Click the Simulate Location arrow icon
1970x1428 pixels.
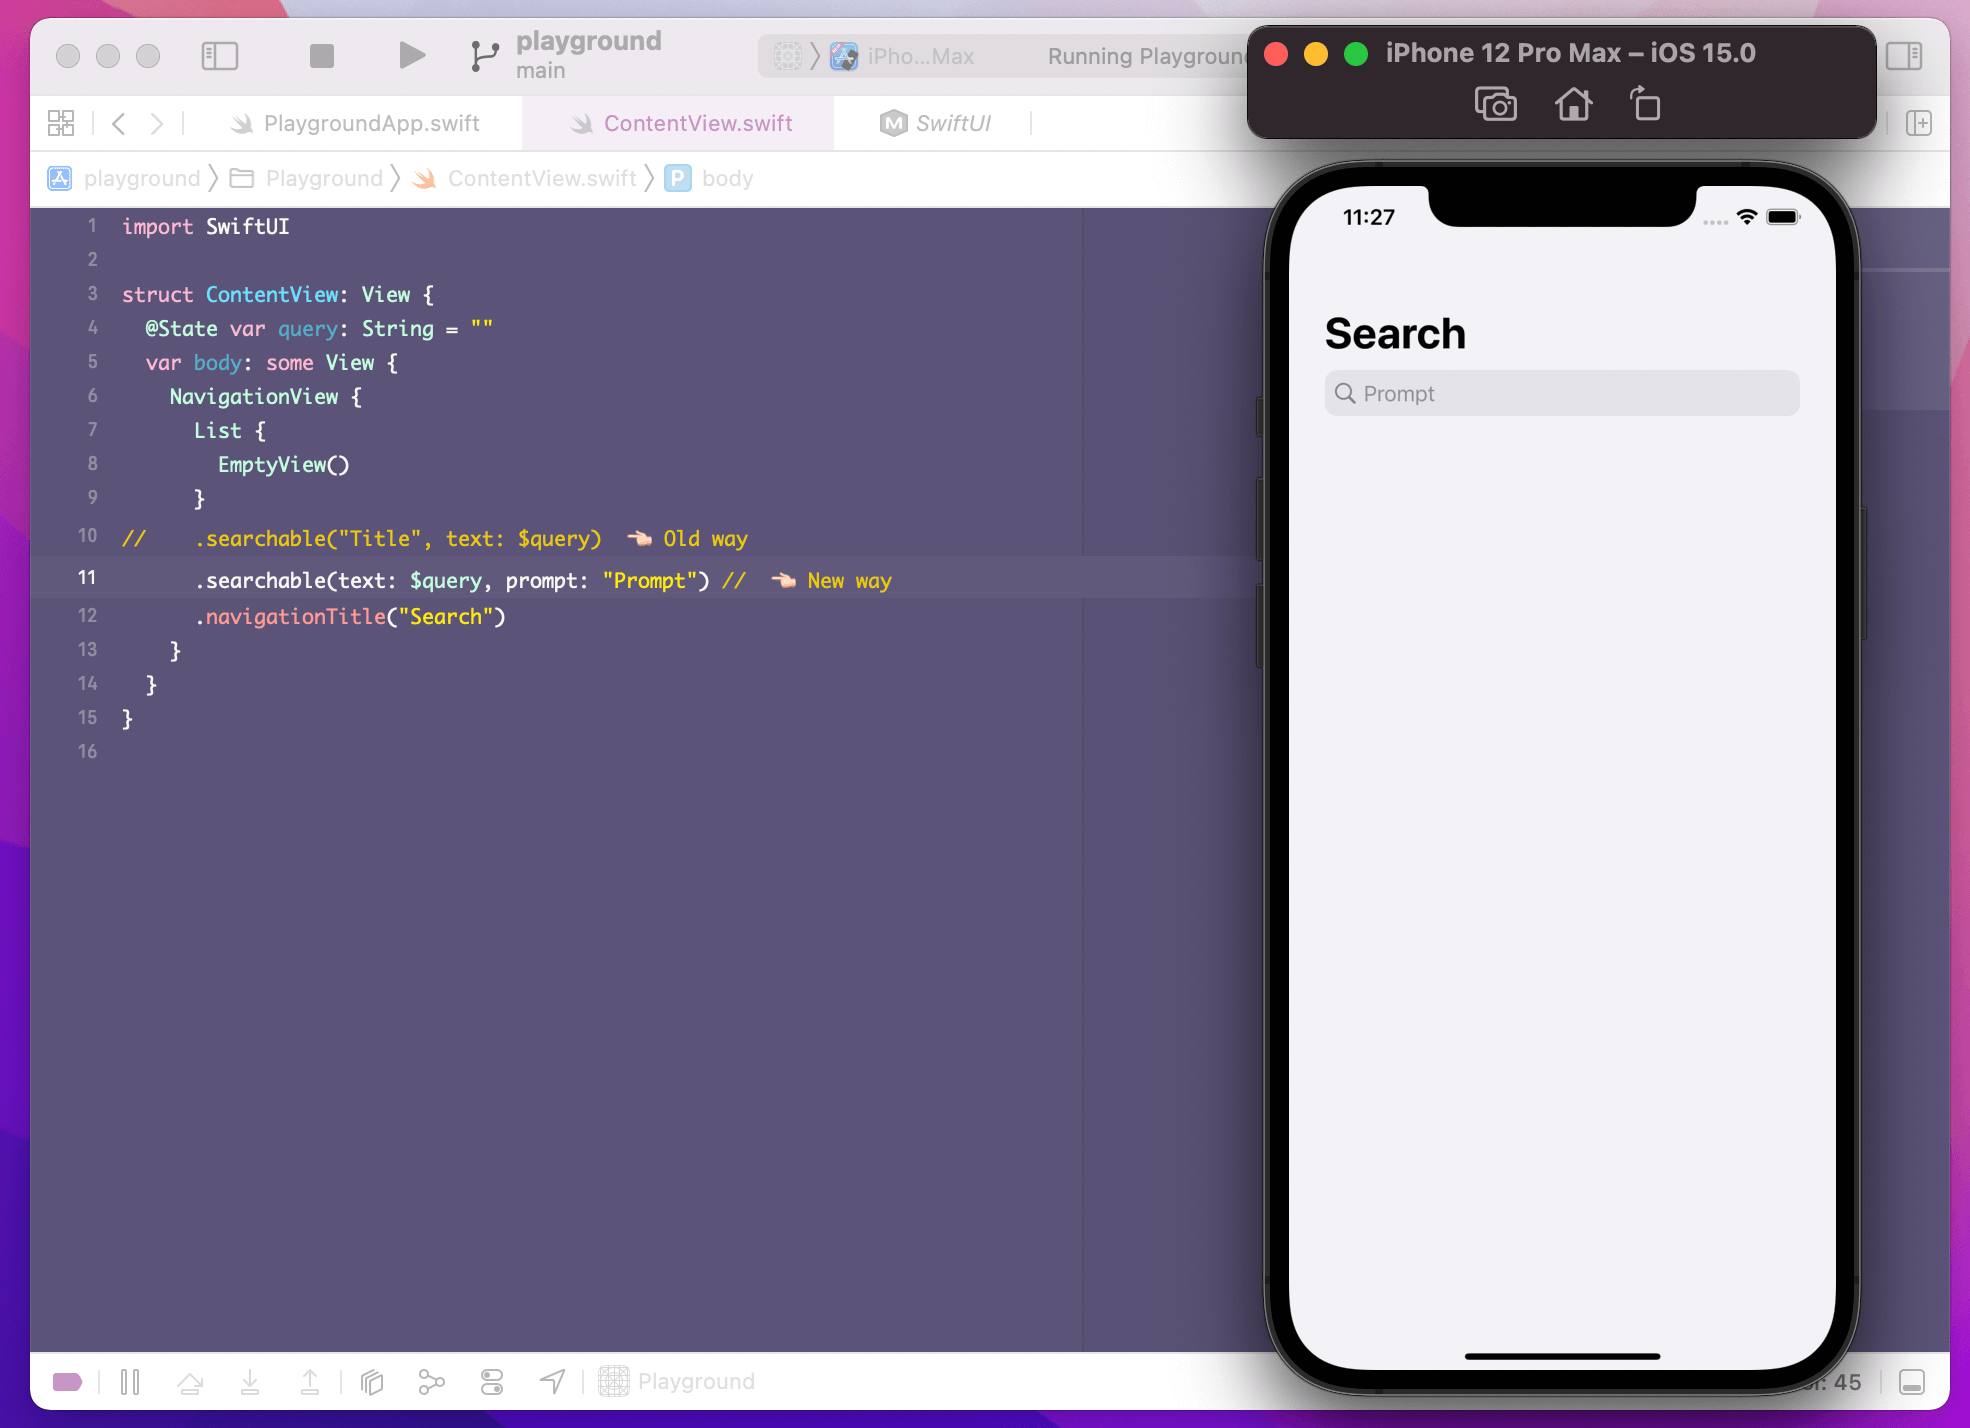coord(552,1382)
